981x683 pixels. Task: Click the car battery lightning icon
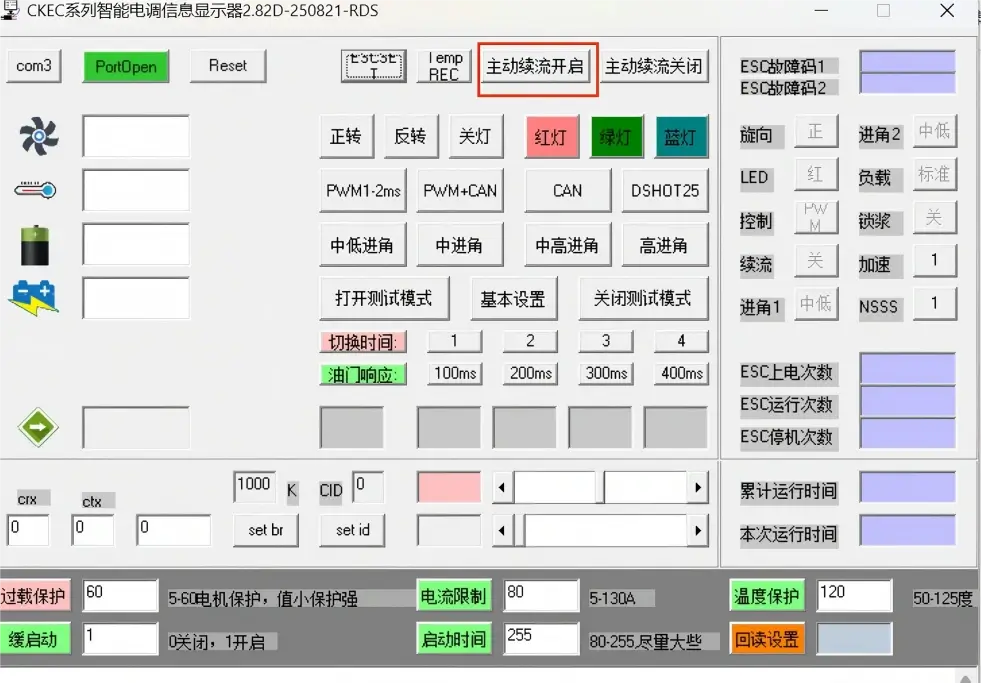35,297
